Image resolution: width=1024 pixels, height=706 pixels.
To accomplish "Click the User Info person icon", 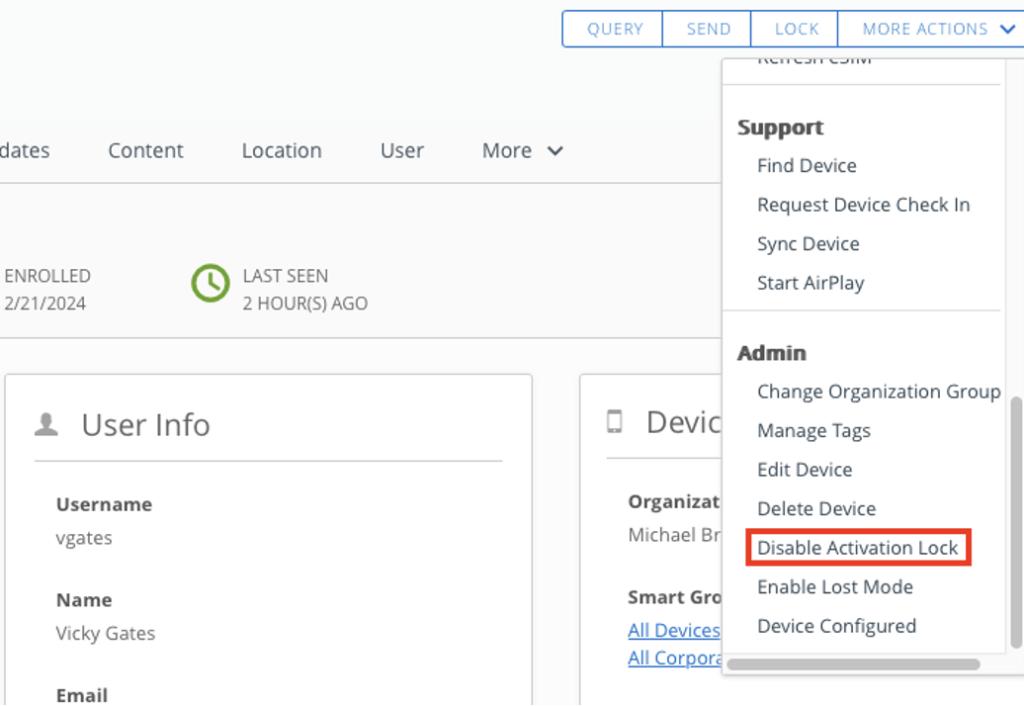I will pyautogui.click(x=46, y=424).
